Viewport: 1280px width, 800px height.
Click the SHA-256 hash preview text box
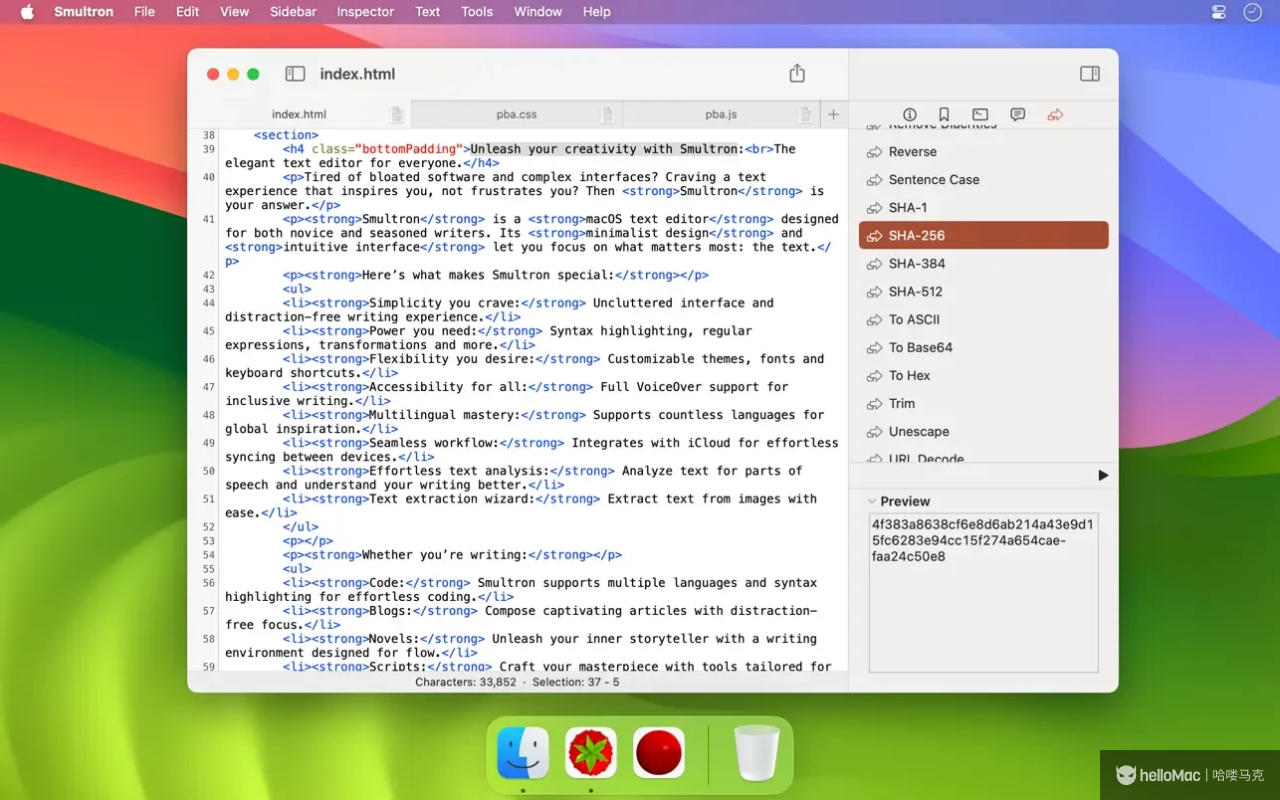984,592
